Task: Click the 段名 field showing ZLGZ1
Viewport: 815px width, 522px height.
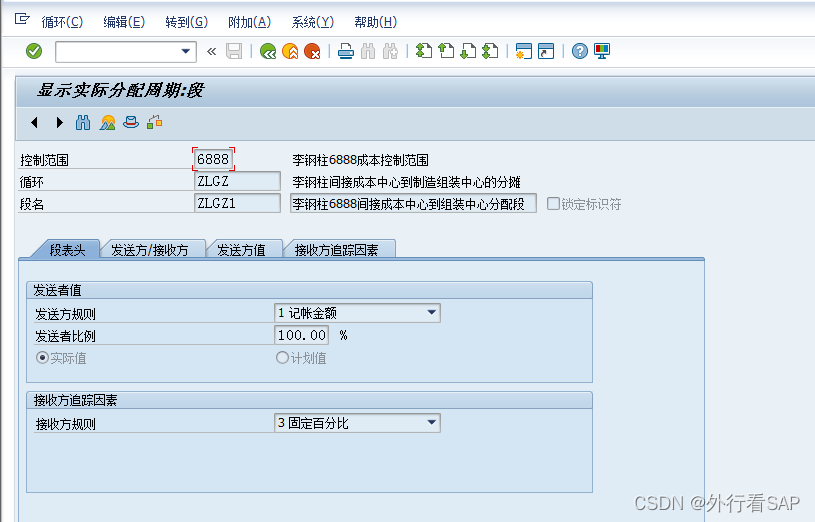Action: pos(238,203)
